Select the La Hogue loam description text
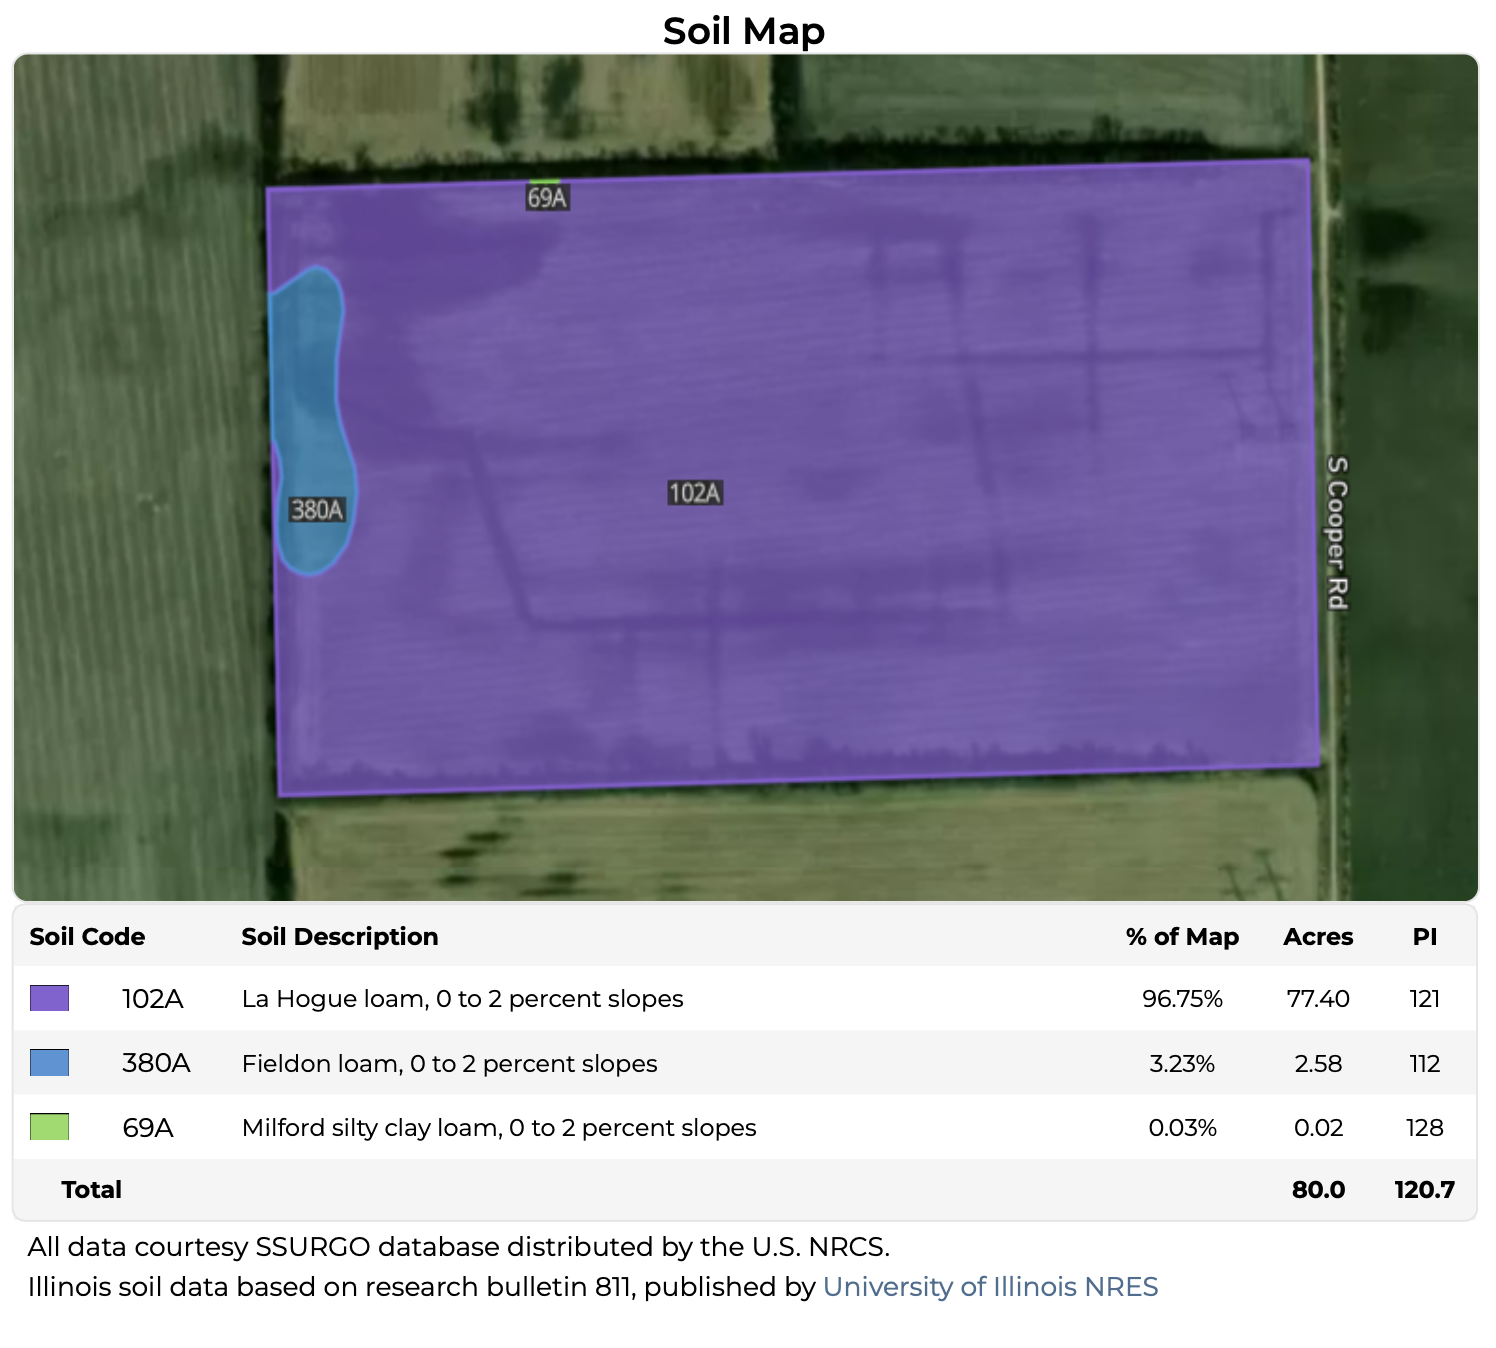This screenshot has width=1496, height=1348. tap(462, 999)
